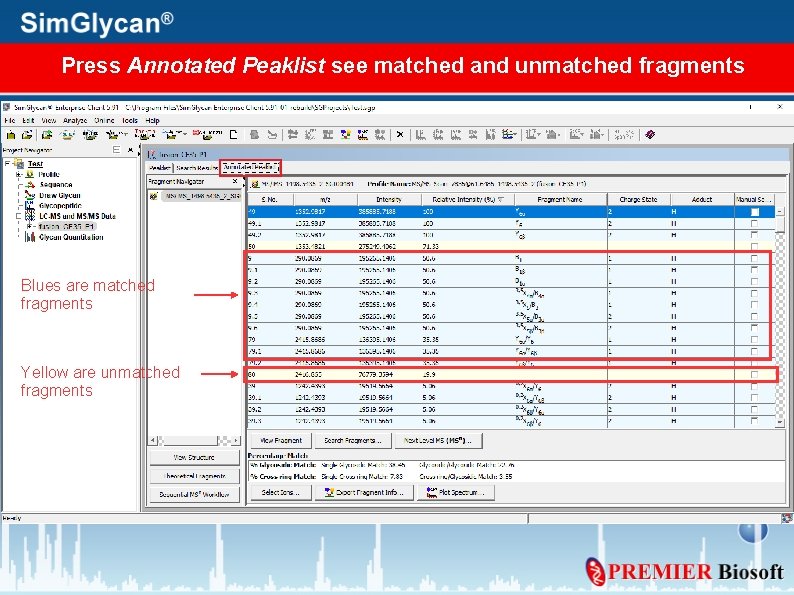Click the Export Fragment Info button
The height and width of the screenshot is (595, 794).
364,492
